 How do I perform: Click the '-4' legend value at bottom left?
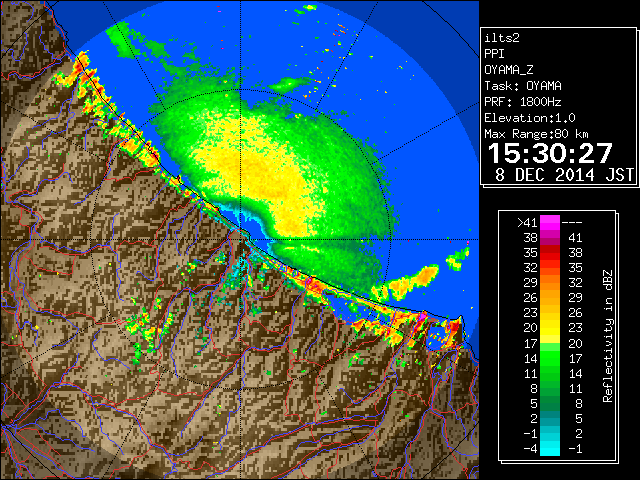coord(530,449)
